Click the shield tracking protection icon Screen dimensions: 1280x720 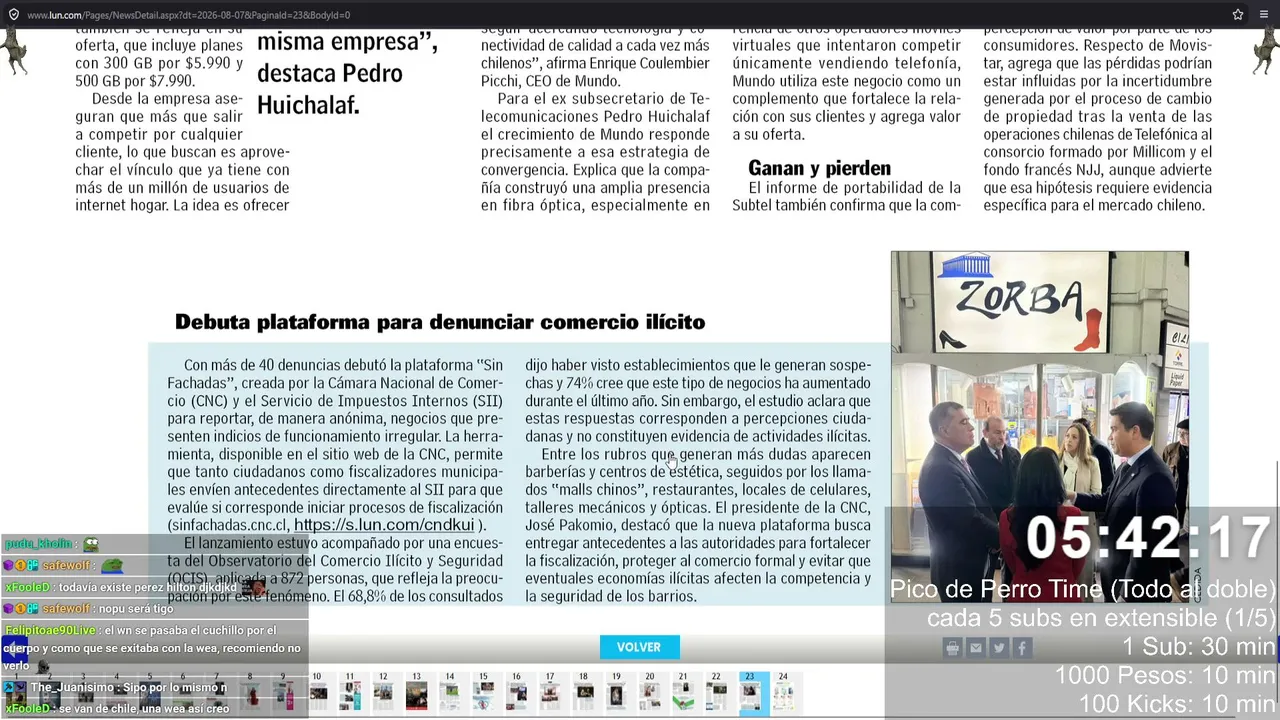pyautogui.click(x=13, y=15)
